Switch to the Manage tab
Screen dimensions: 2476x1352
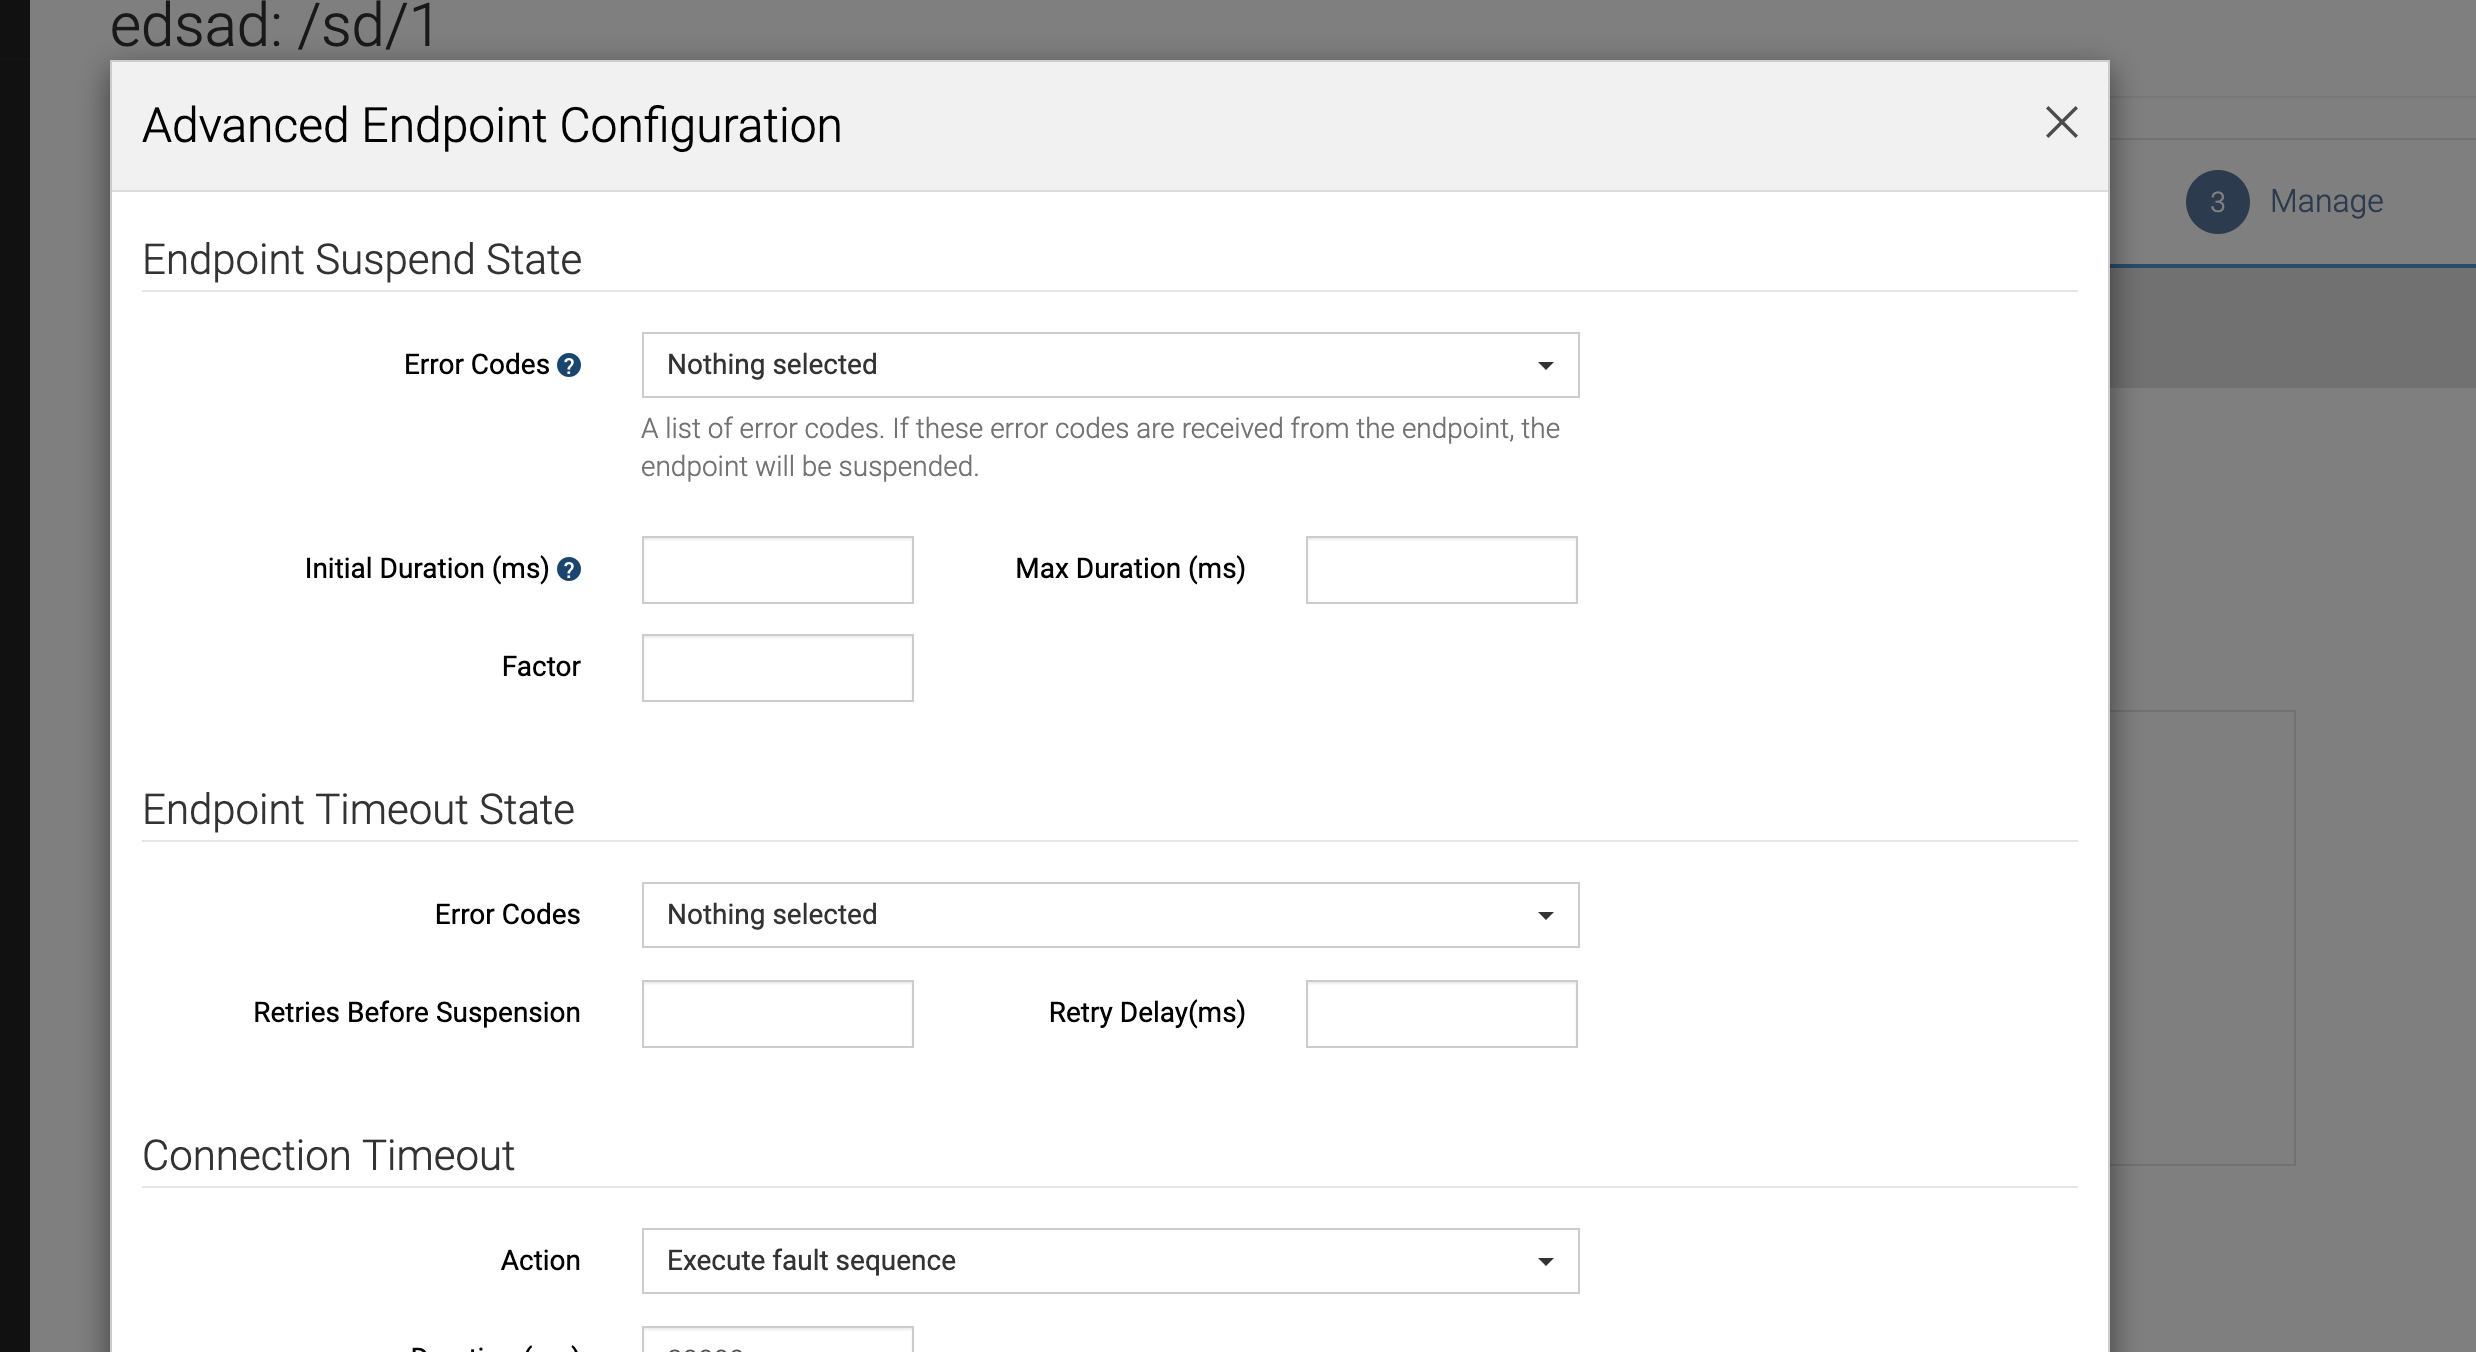pyautogui.click(x=2325, y=201)
